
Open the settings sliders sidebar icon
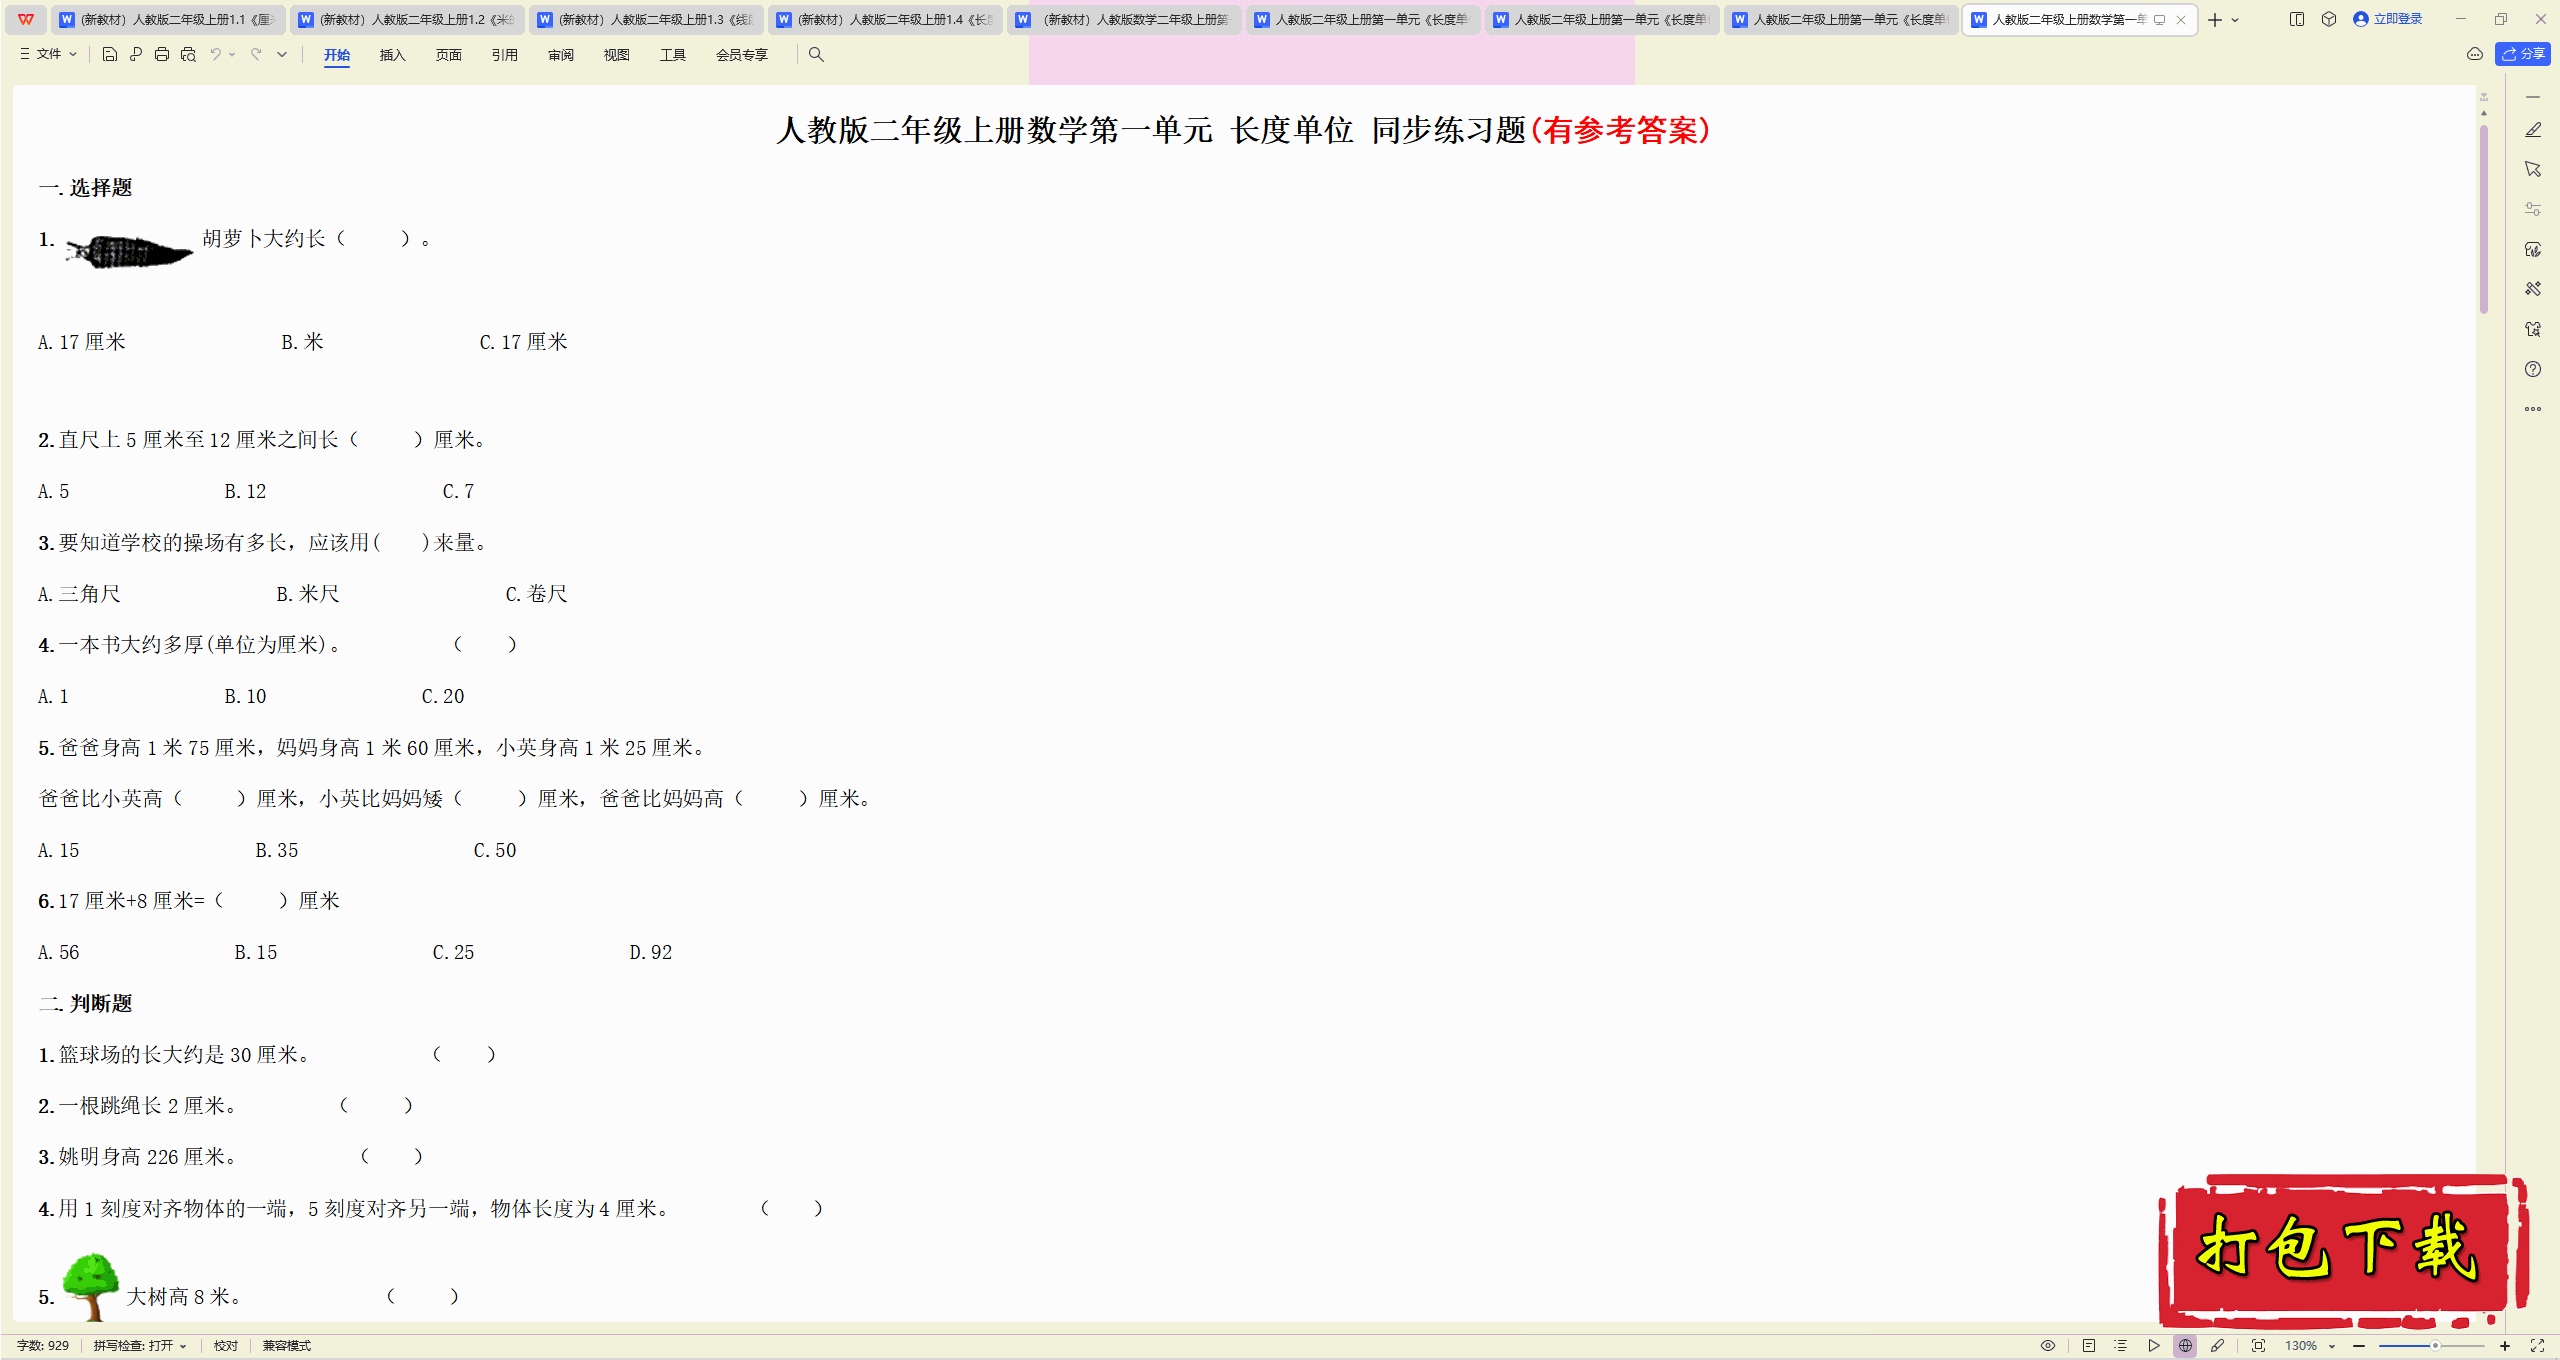tap(2533, 209)
